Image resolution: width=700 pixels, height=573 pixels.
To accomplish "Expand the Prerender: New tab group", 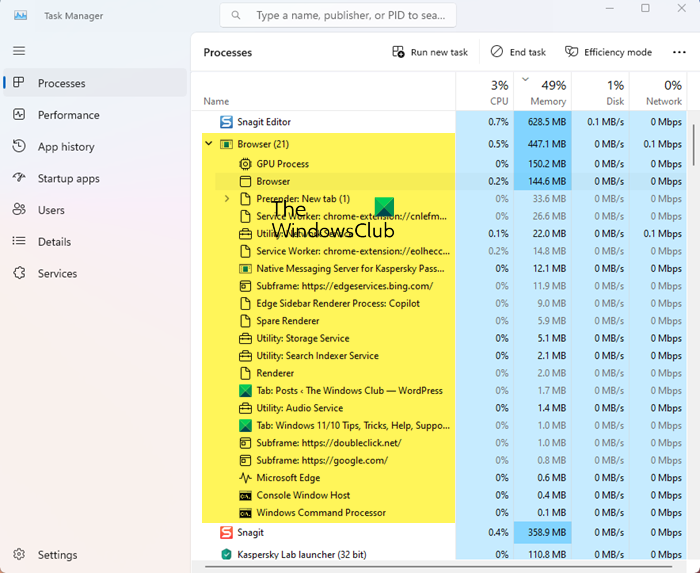I will 227,199.
